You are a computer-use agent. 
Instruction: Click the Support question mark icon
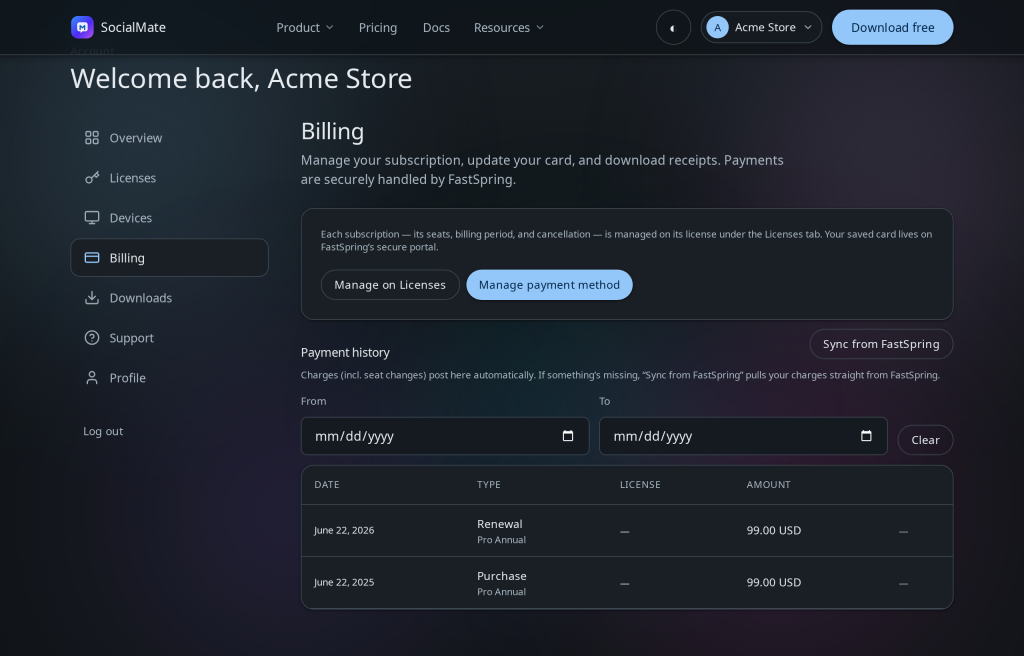92,338
